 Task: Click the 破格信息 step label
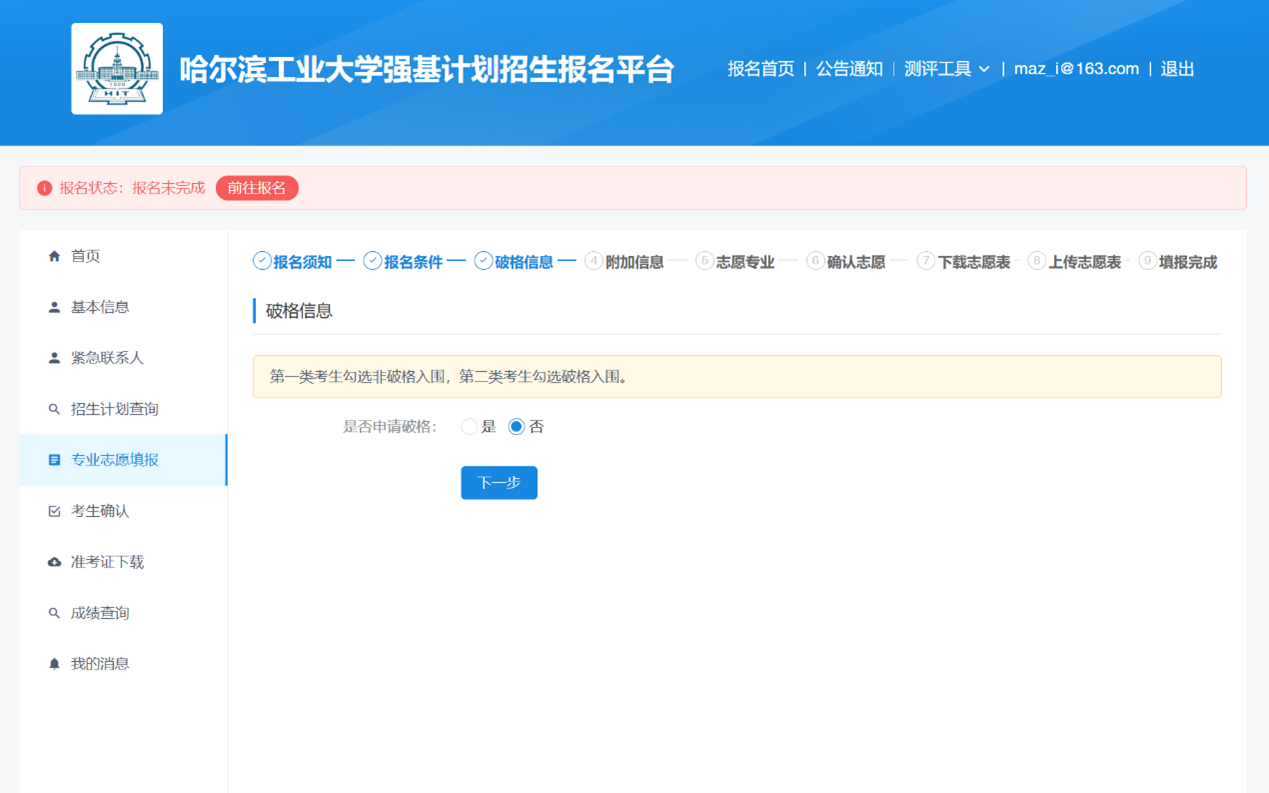tap(524, 262)
